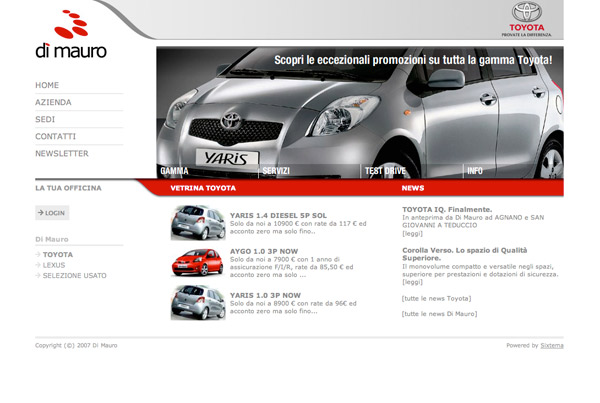Open tutte le news Di Mauro link
The width and height of the screenshot is (600, 403).
pos(439,314)
